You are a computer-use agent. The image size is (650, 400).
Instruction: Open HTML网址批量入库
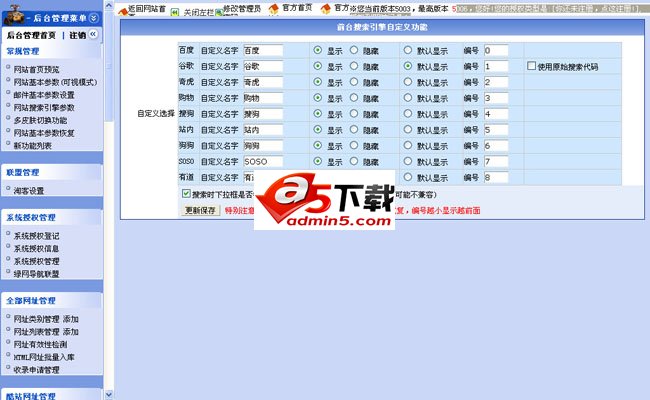click(x=44, y=357)
